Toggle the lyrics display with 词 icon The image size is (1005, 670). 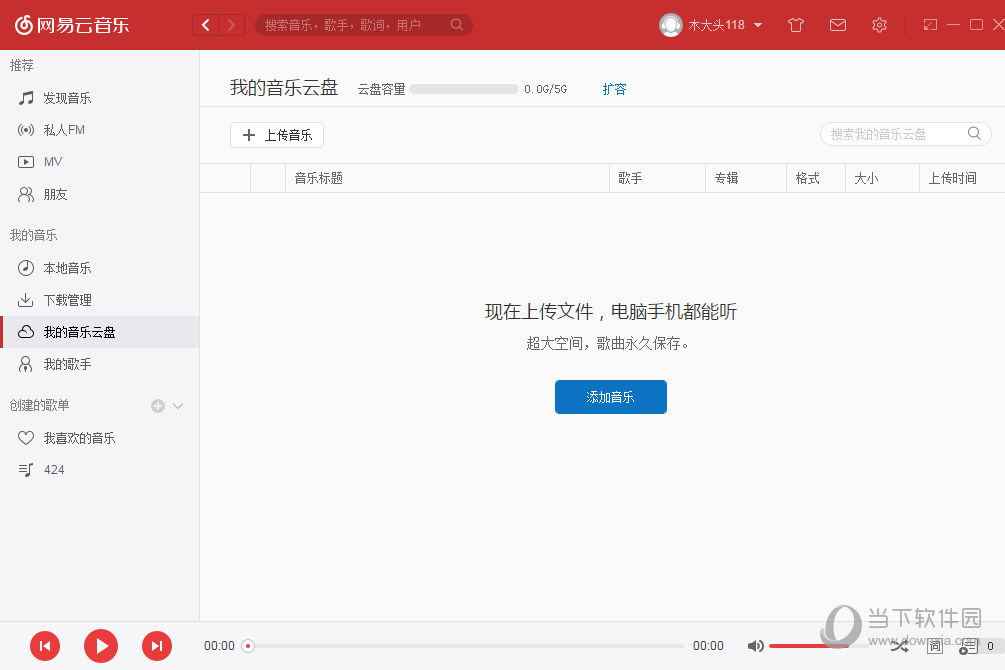click(934, 646)
